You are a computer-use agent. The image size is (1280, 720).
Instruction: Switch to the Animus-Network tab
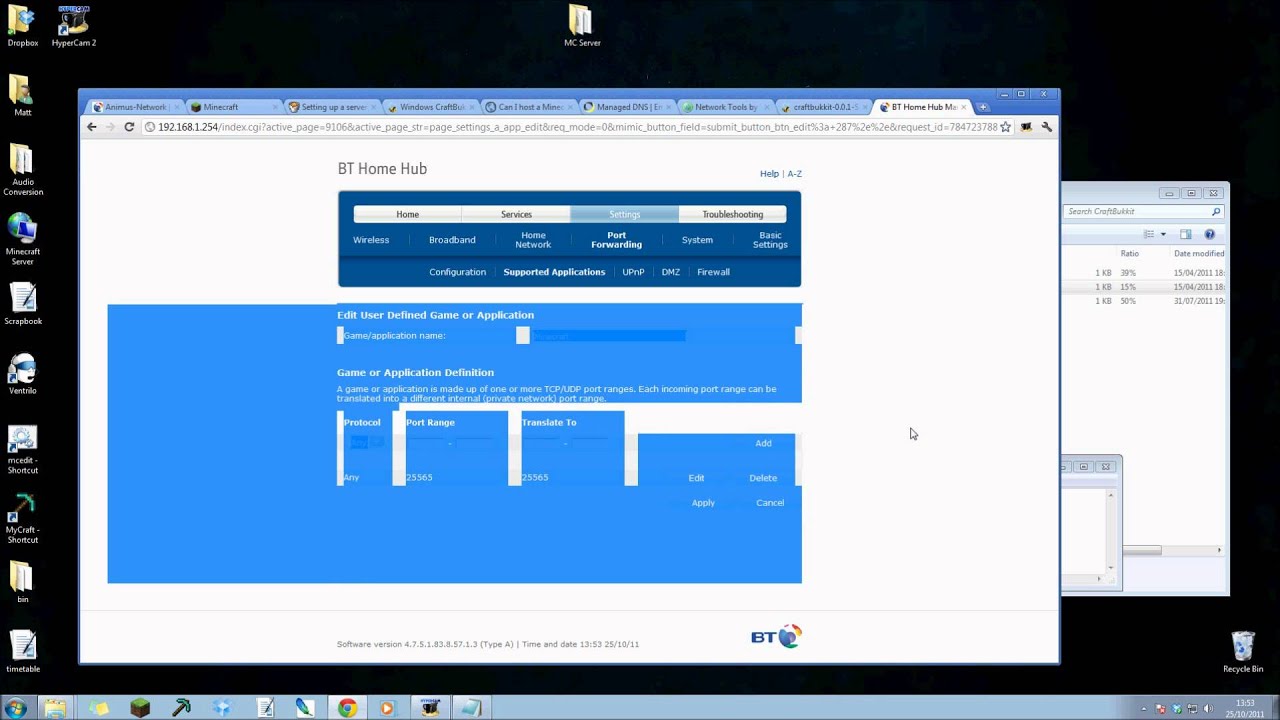click(135, 107)
